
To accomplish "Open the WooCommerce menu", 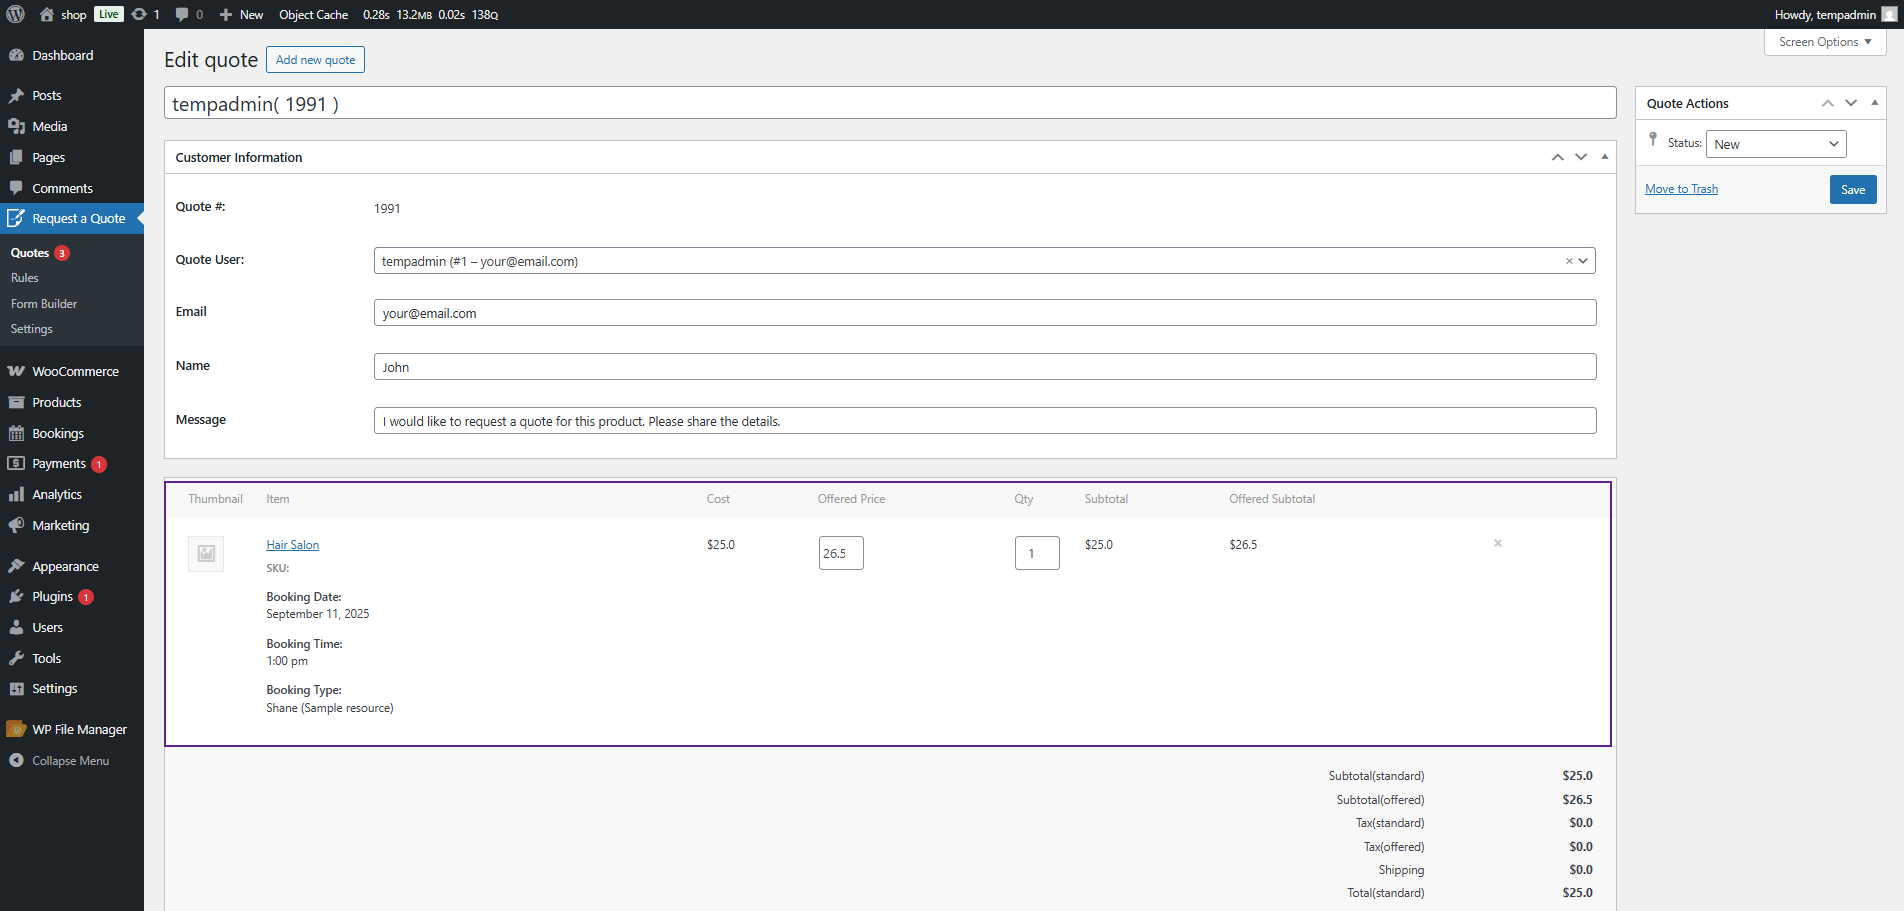I will pos(75,371).
